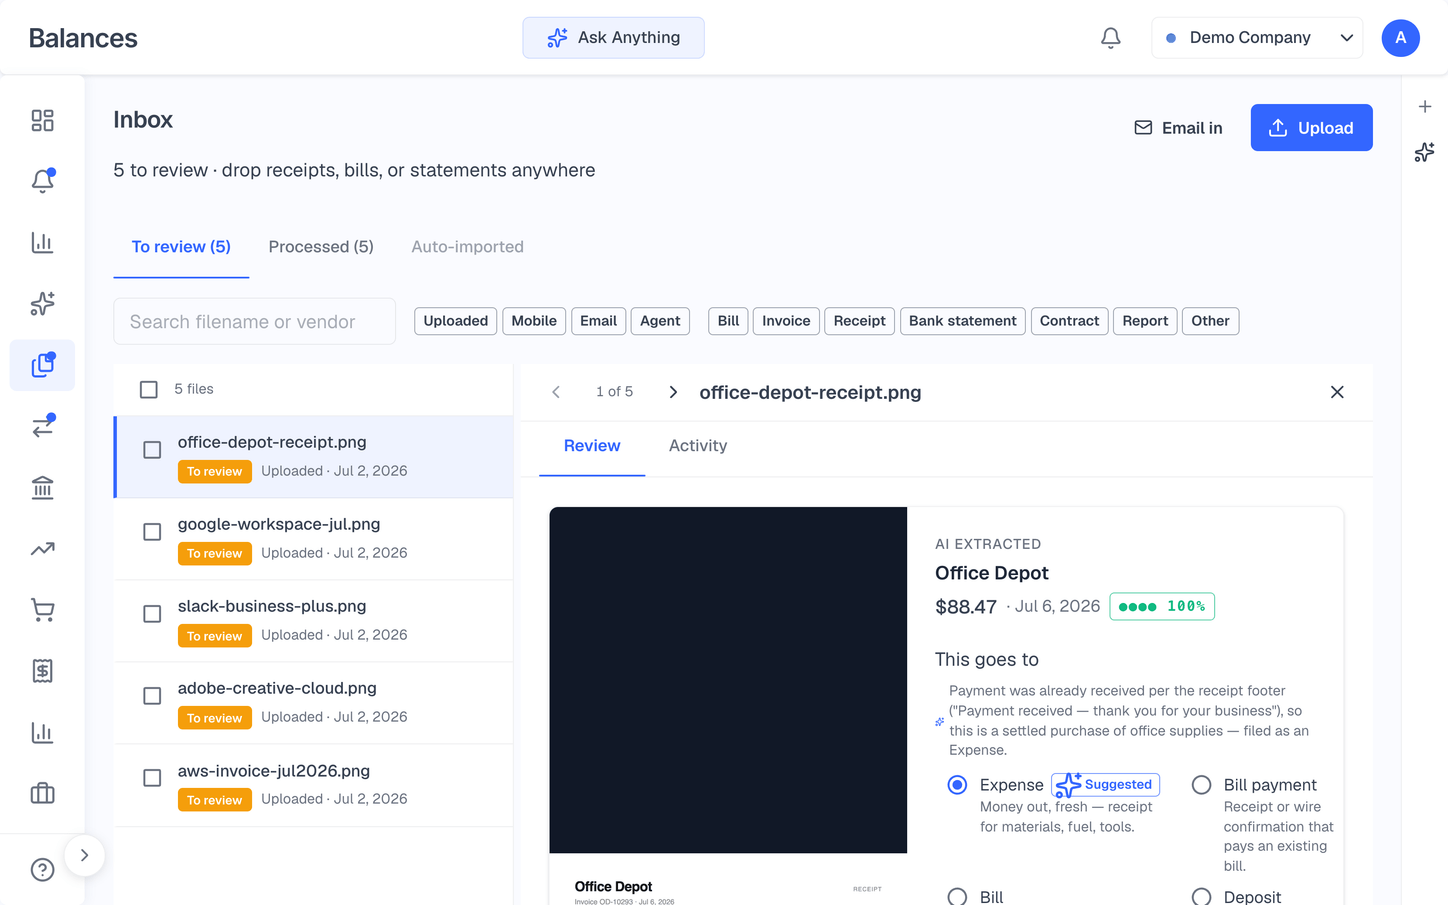Select the Bill radio option

click(x=957, y=897)
